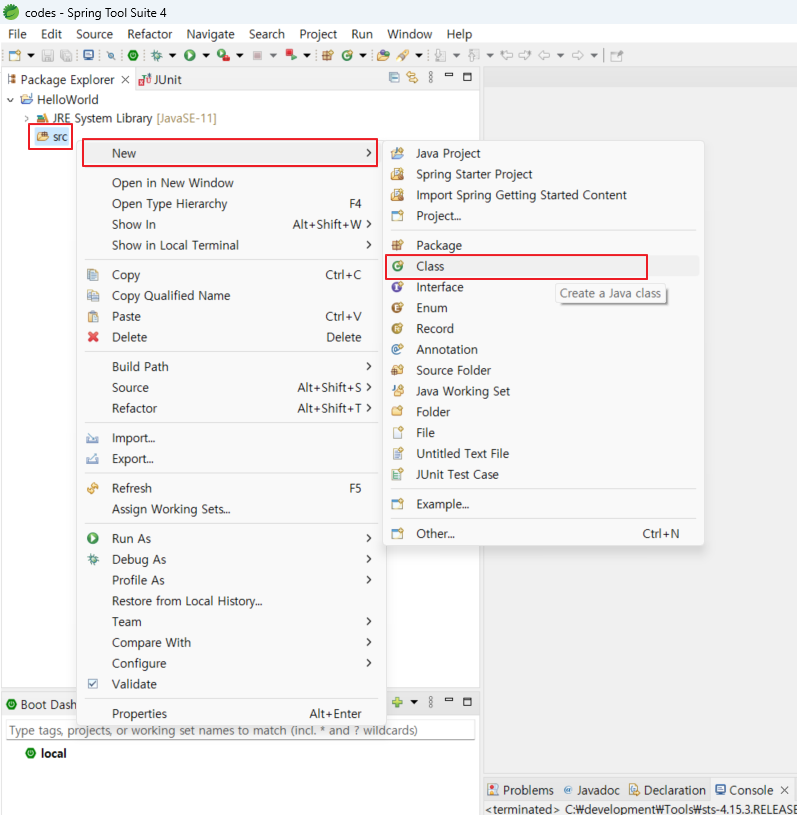Click the green Run toolbar button
797x815 pixels.
[190, 55]
